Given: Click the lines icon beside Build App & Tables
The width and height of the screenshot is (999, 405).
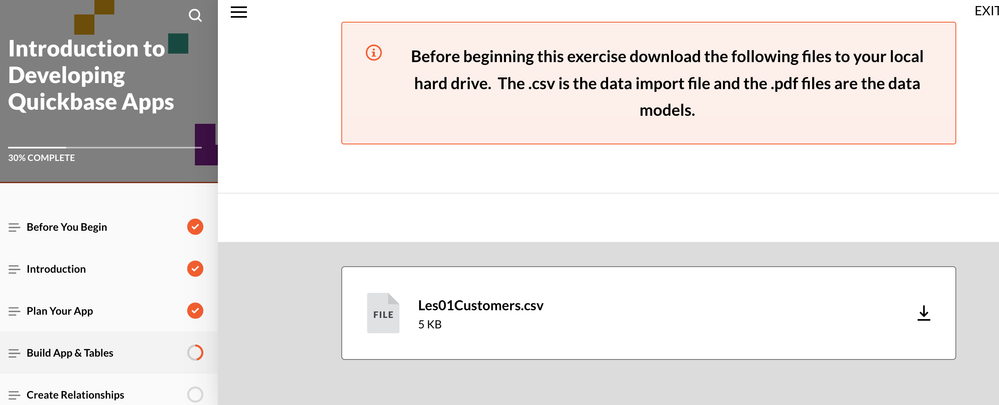Looking at the screenshot, I should pyautogui.click(x=14, y=353).
